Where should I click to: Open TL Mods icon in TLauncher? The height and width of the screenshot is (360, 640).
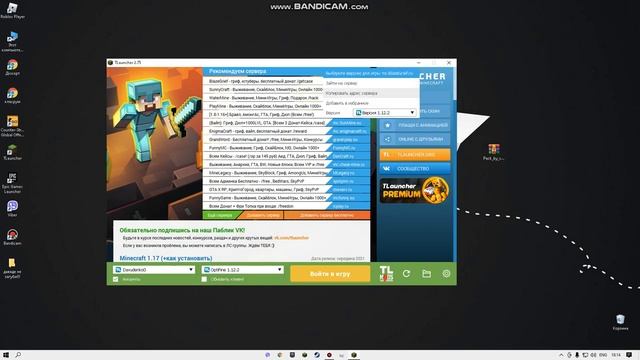point(386,273)
